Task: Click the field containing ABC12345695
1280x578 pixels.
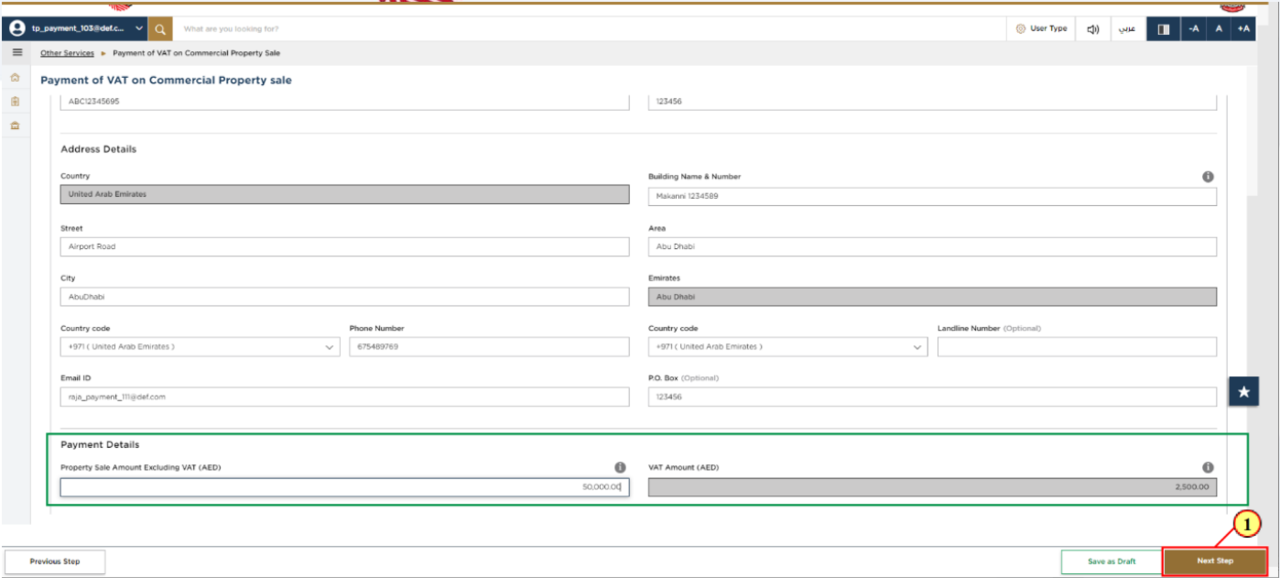Action: tap(345, 102)
